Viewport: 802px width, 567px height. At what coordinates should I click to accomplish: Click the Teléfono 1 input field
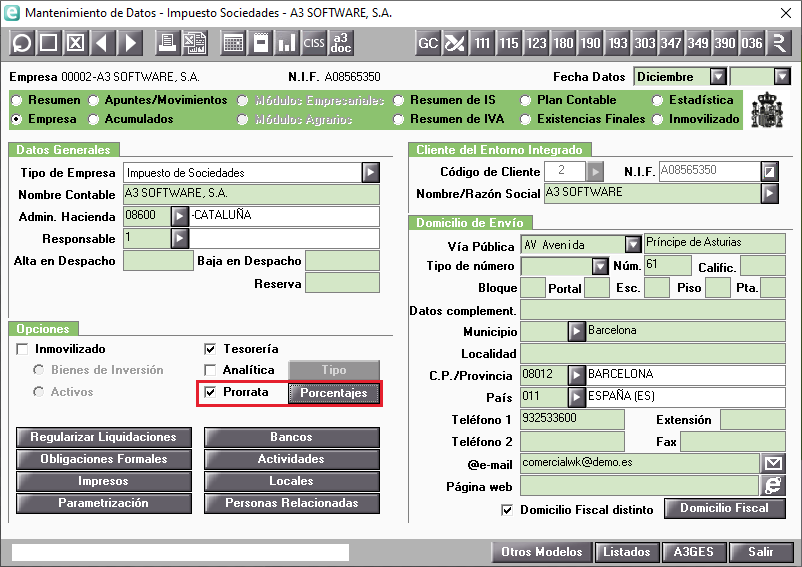[x=572, y=419]
